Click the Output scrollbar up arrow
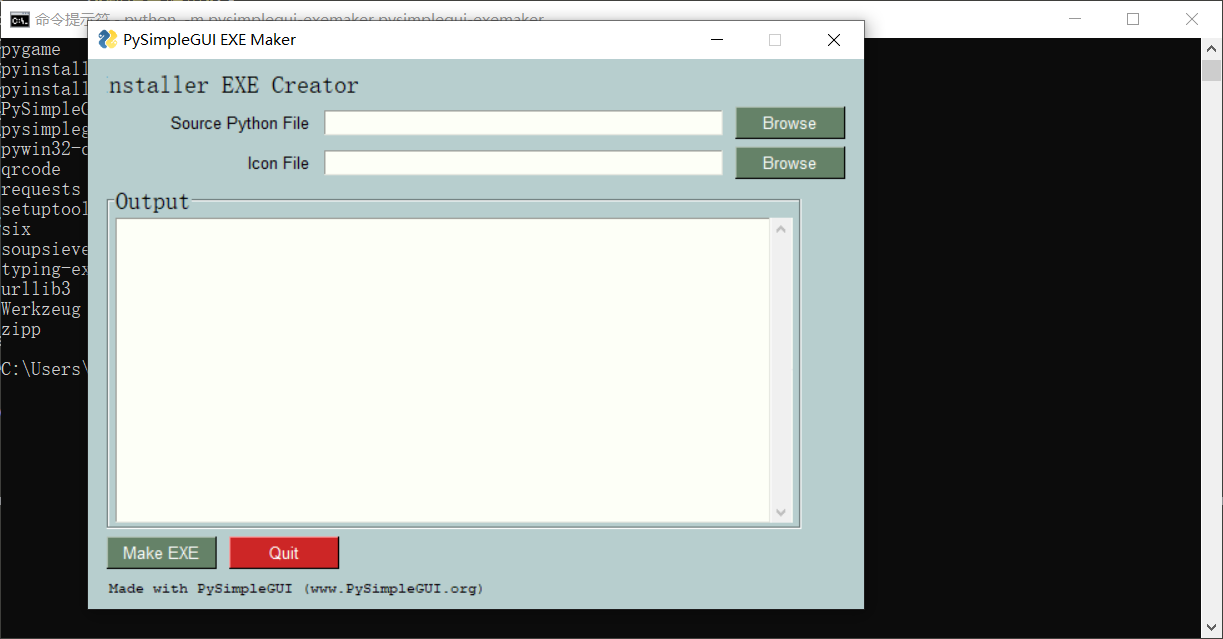 782,229
